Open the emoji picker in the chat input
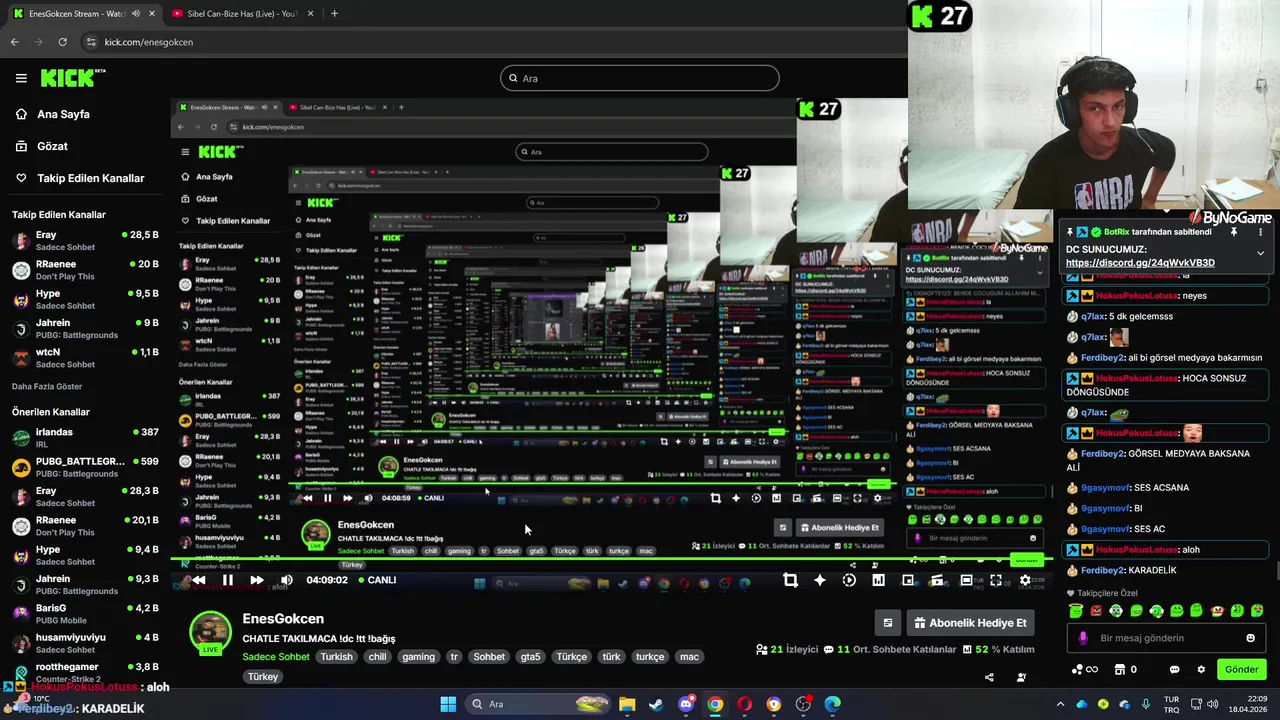 click(1250, 638)
